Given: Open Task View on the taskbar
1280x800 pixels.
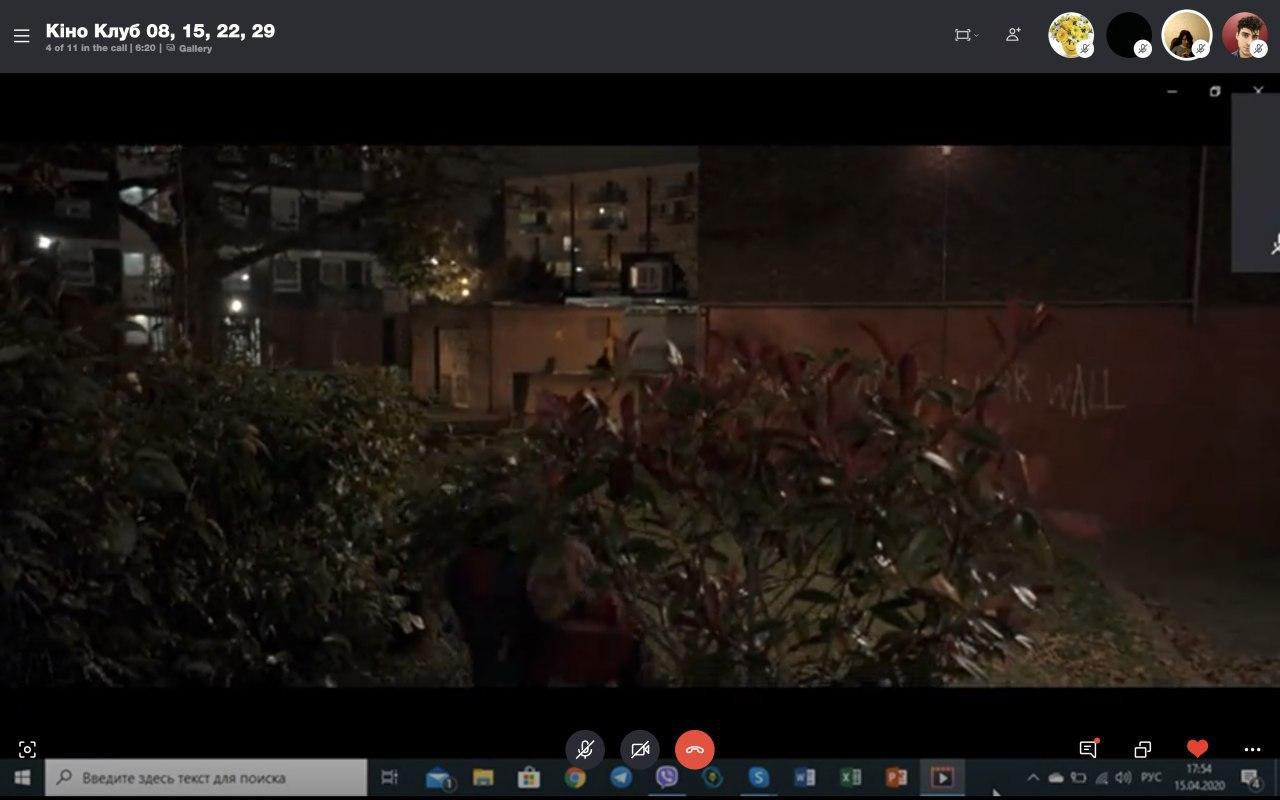Looking at the screenshot, I should click(390, 777).
